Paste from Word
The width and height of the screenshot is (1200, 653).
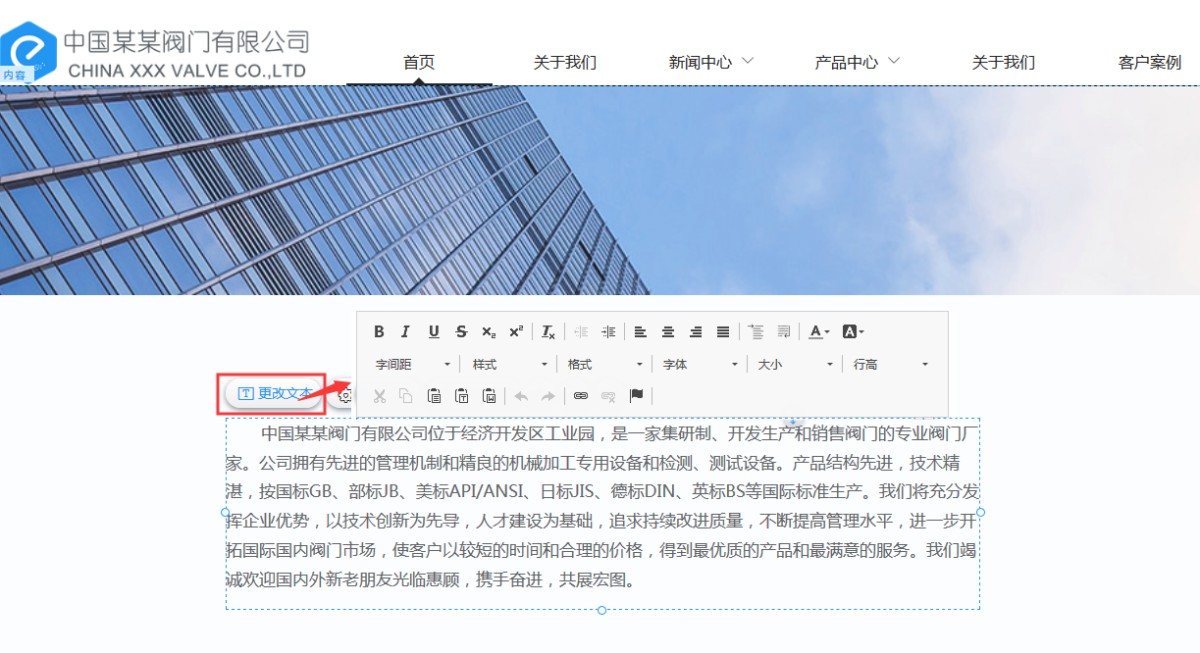pyautogui.click(x=489, y=396)
